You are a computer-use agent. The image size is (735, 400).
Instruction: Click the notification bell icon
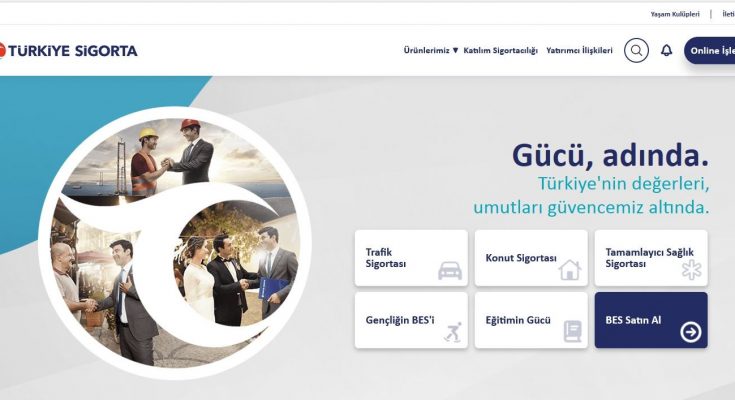pyautogui.click(x=666, y=50)
